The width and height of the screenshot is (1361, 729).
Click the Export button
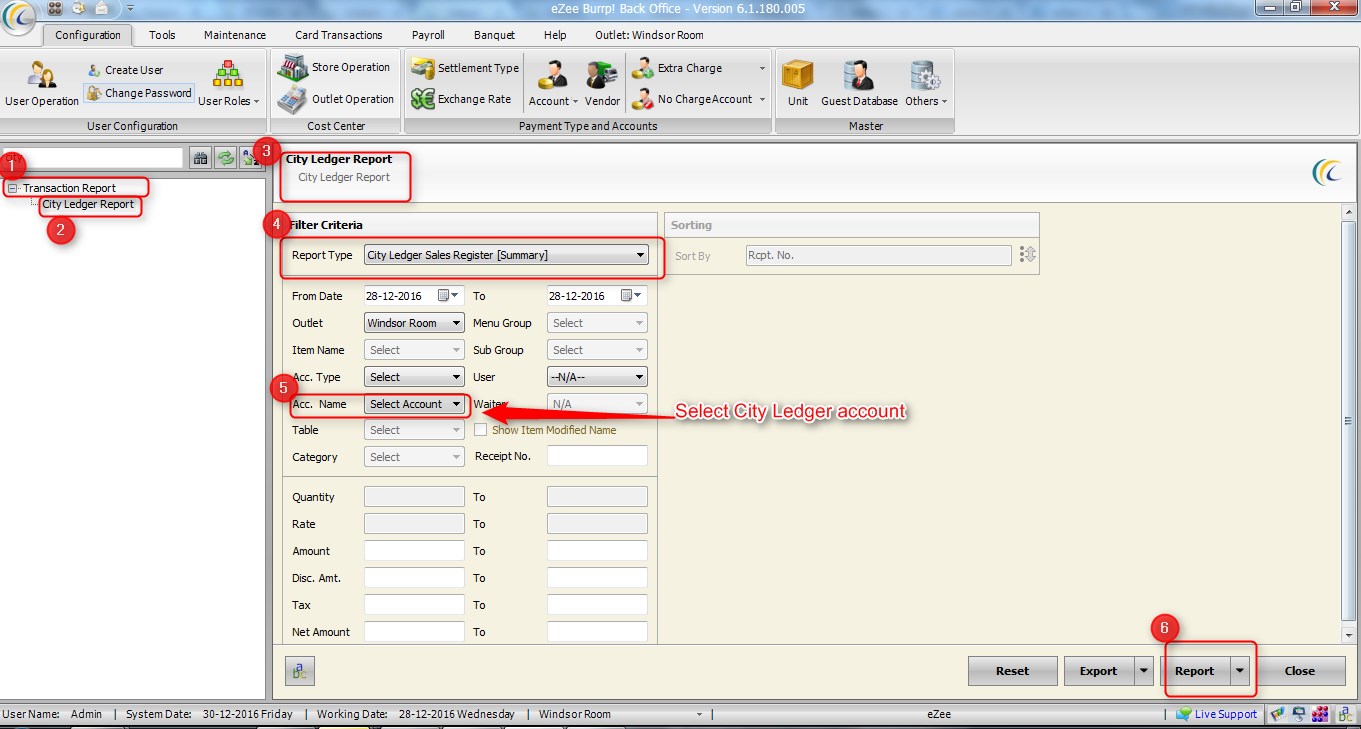coord(1099,671)
